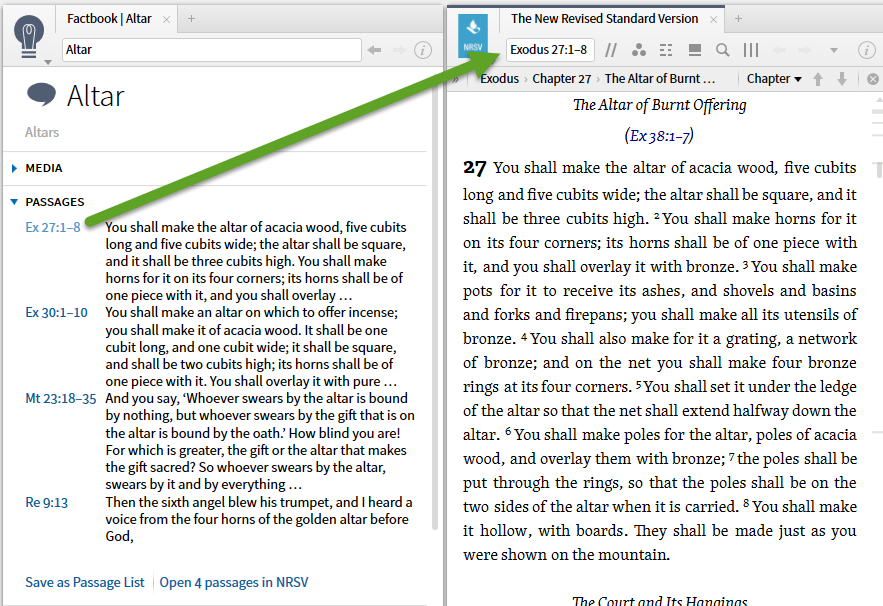Close the Factbook | Altar tab
Viewport: 883px width, 606px height.
click(166, 19)
